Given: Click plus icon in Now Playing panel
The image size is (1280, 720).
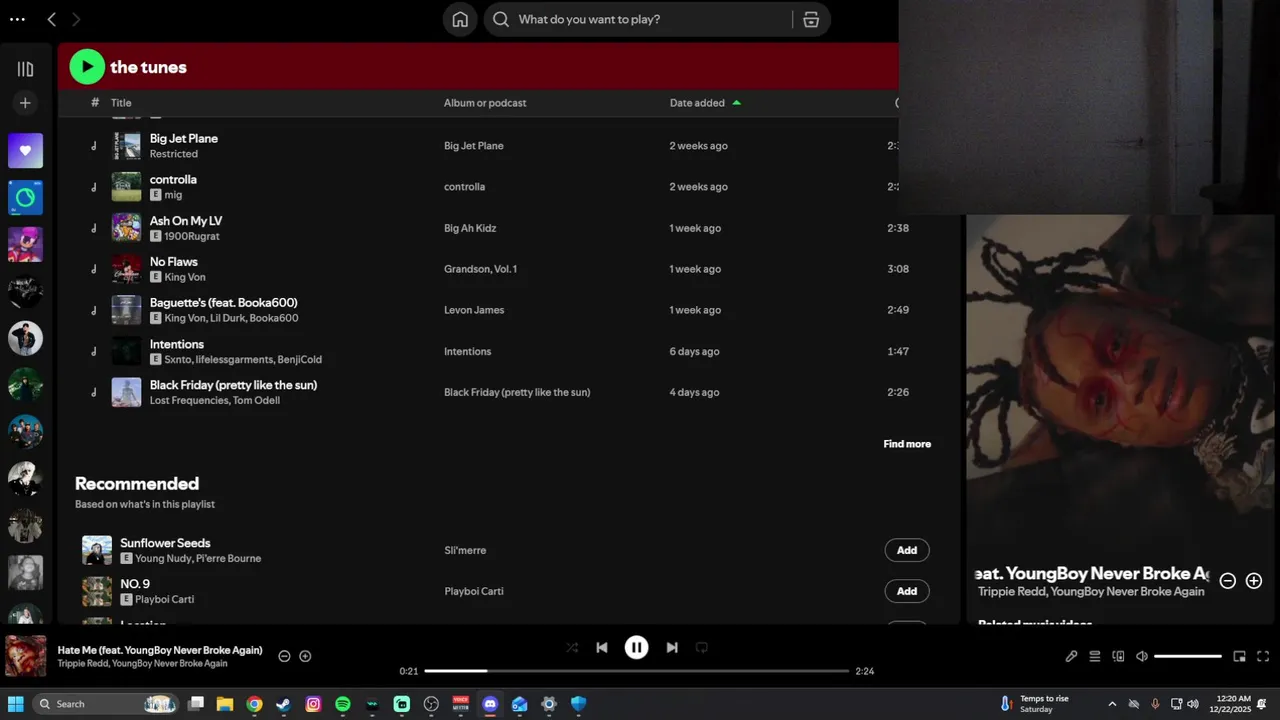Looking at the screenshot, I should (x=1254, y=581).
